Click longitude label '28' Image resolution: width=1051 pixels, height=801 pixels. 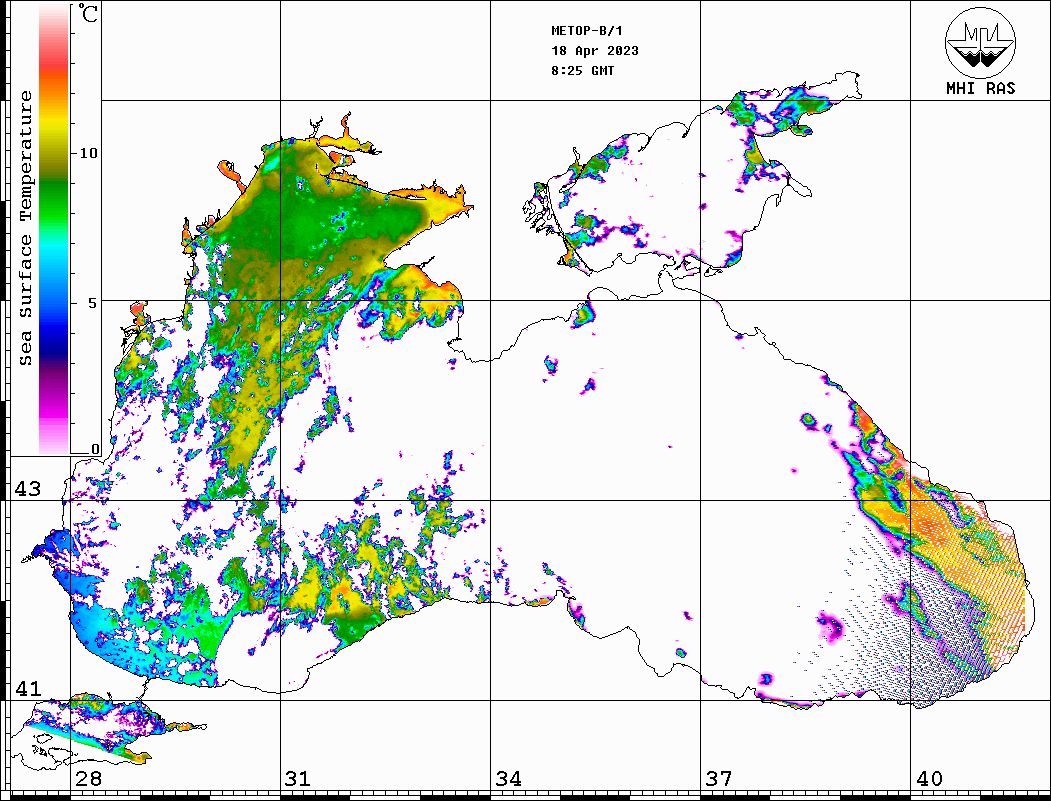(88, 778)
